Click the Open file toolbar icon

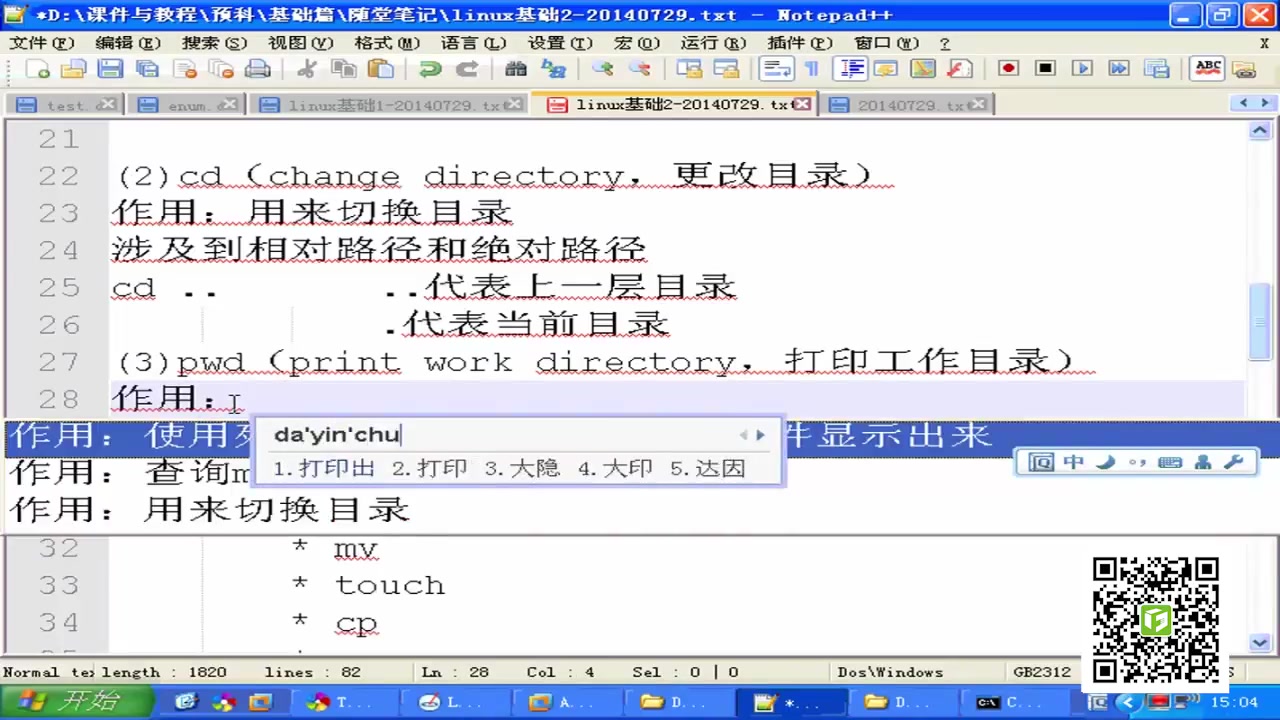pyautogui.click(x=73, y=68)
